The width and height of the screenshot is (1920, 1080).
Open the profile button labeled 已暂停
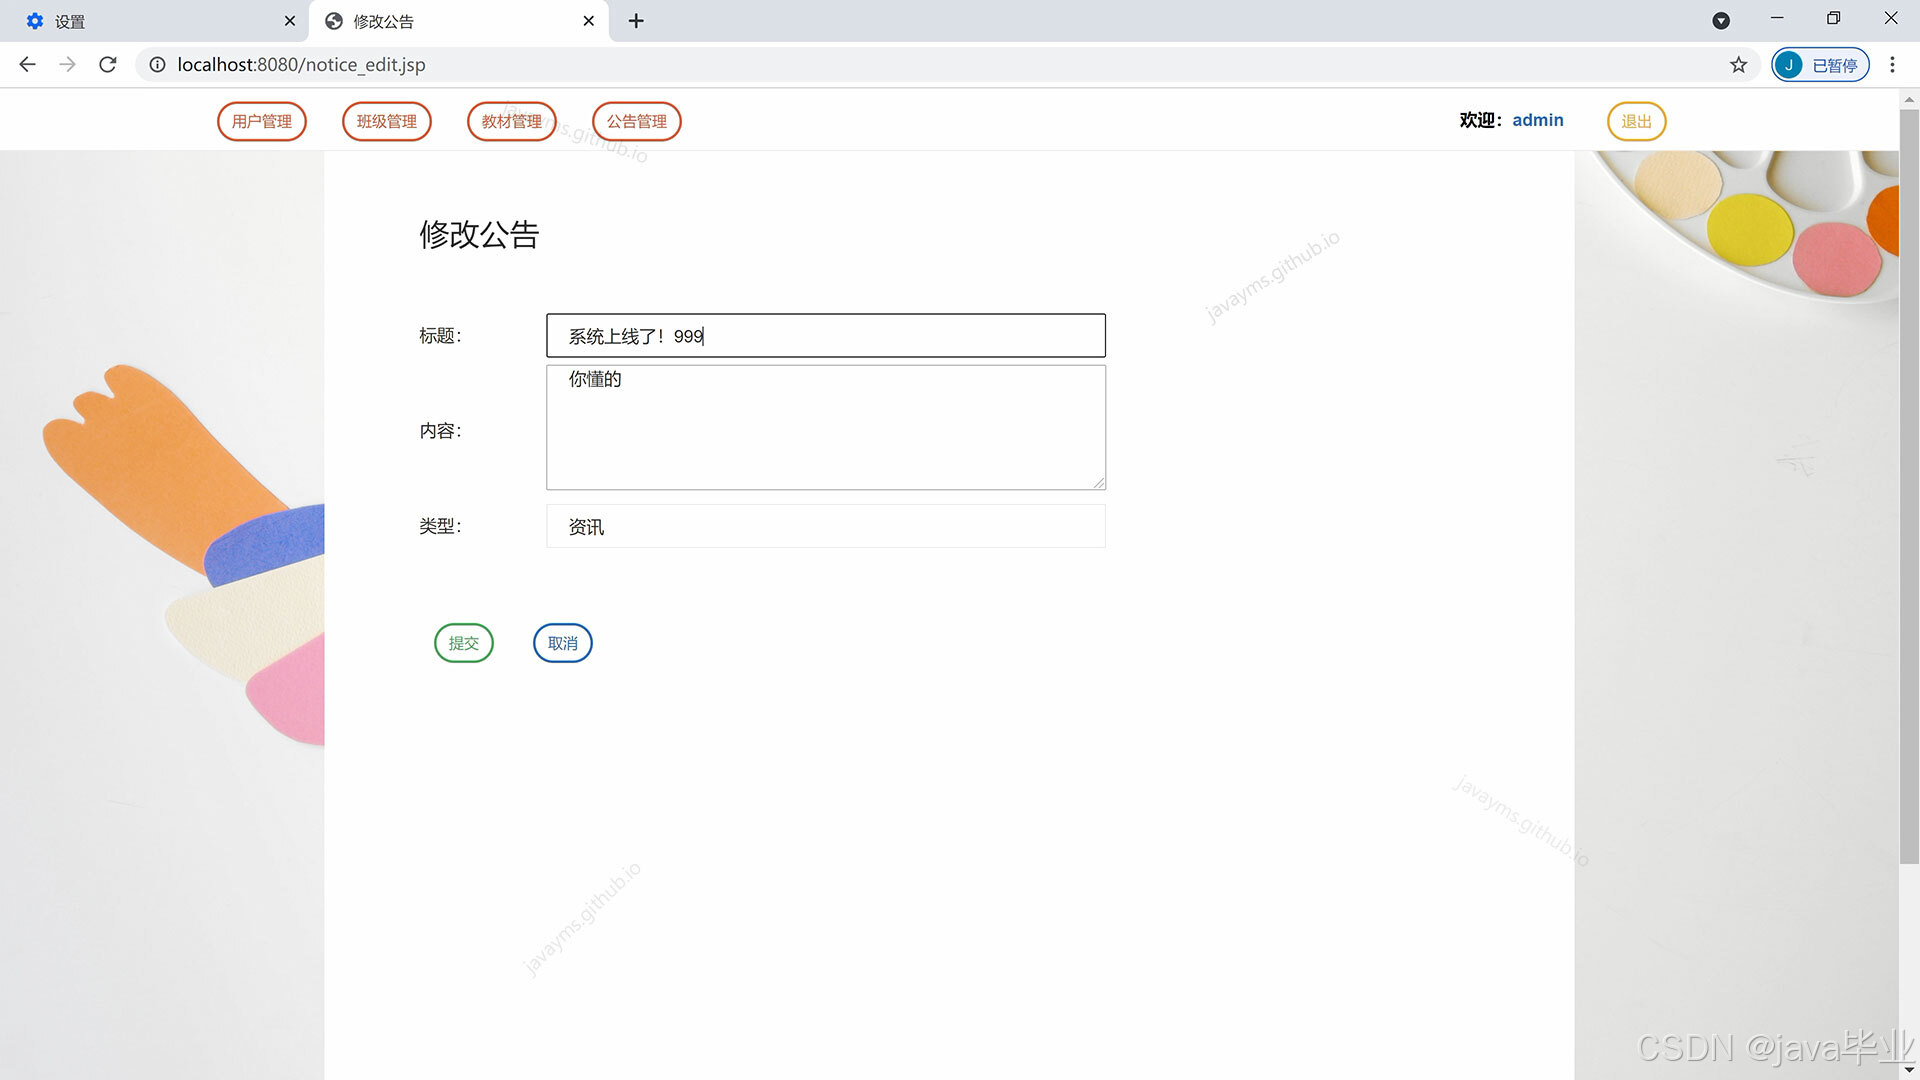1821,64
